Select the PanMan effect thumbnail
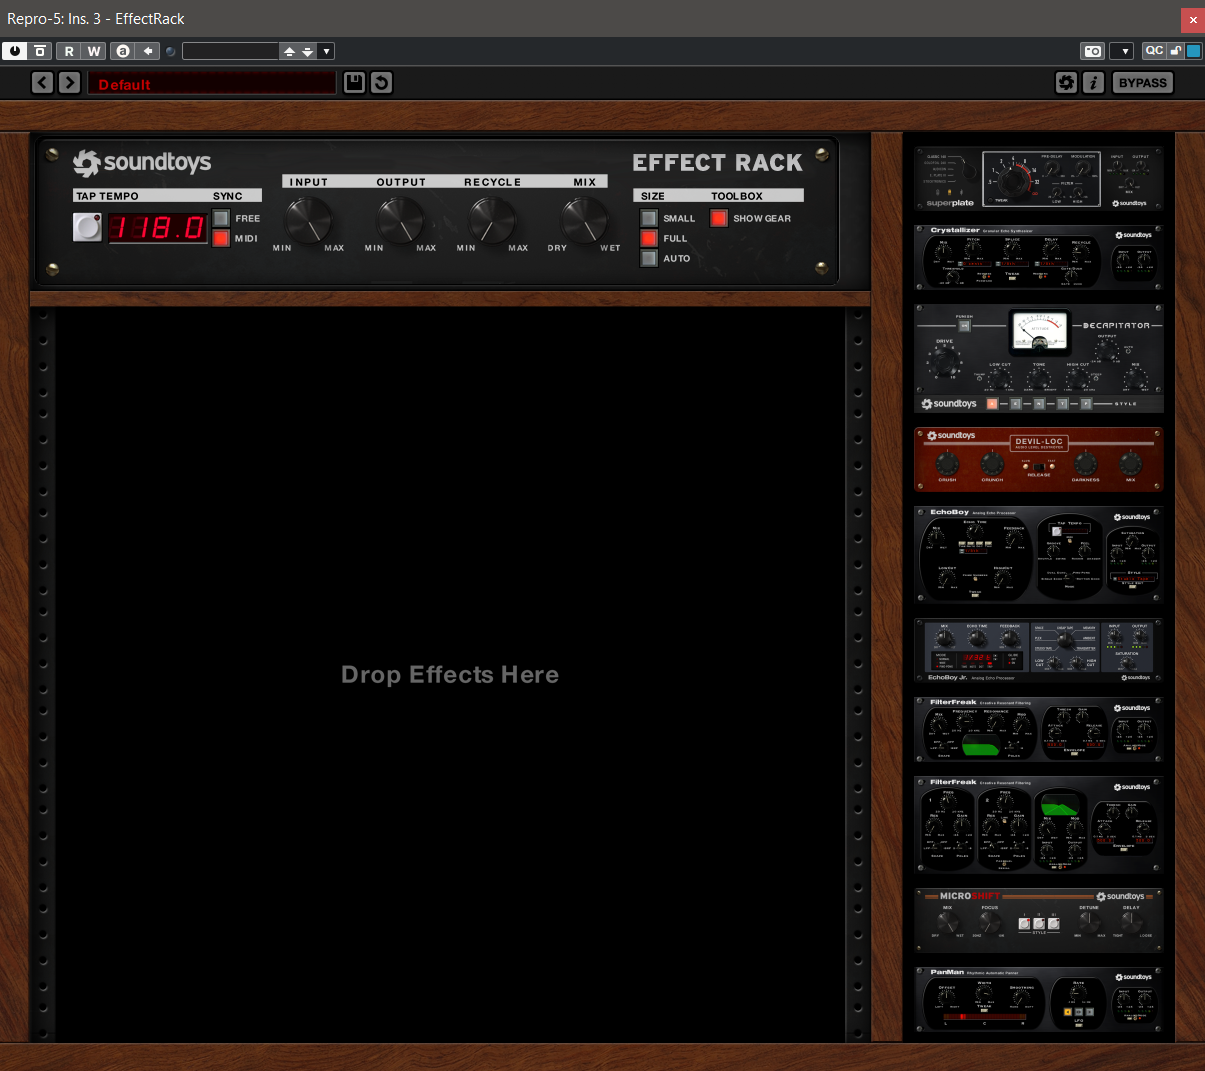Image resolution: width=1205 pixels, height=1071 pixels. (1039, 999)
